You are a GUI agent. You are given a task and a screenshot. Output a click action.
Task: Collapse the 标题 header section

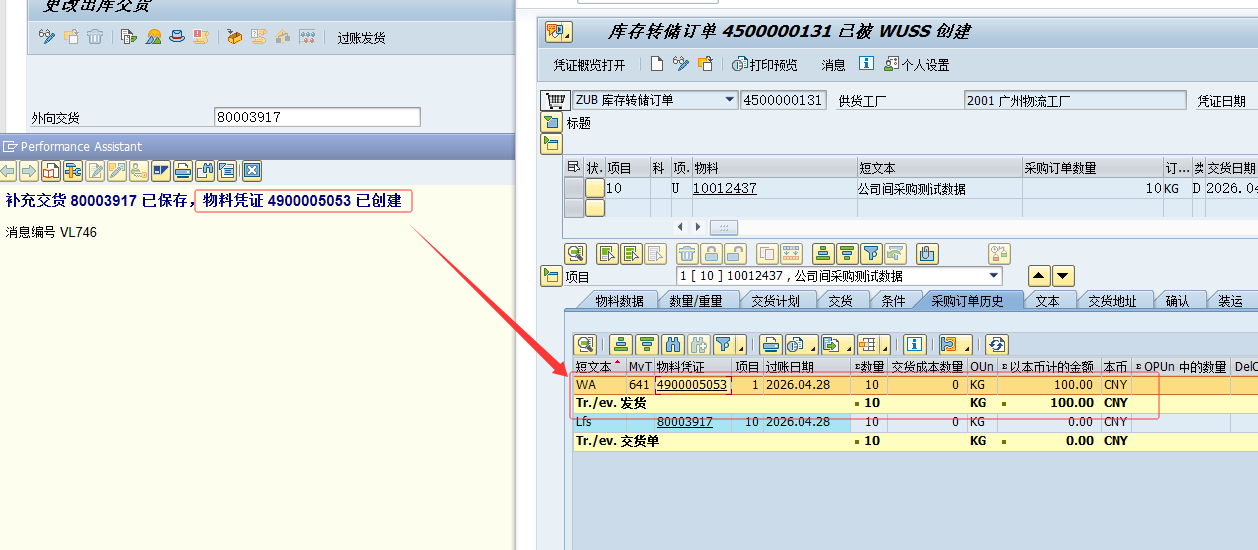point(551,123)
